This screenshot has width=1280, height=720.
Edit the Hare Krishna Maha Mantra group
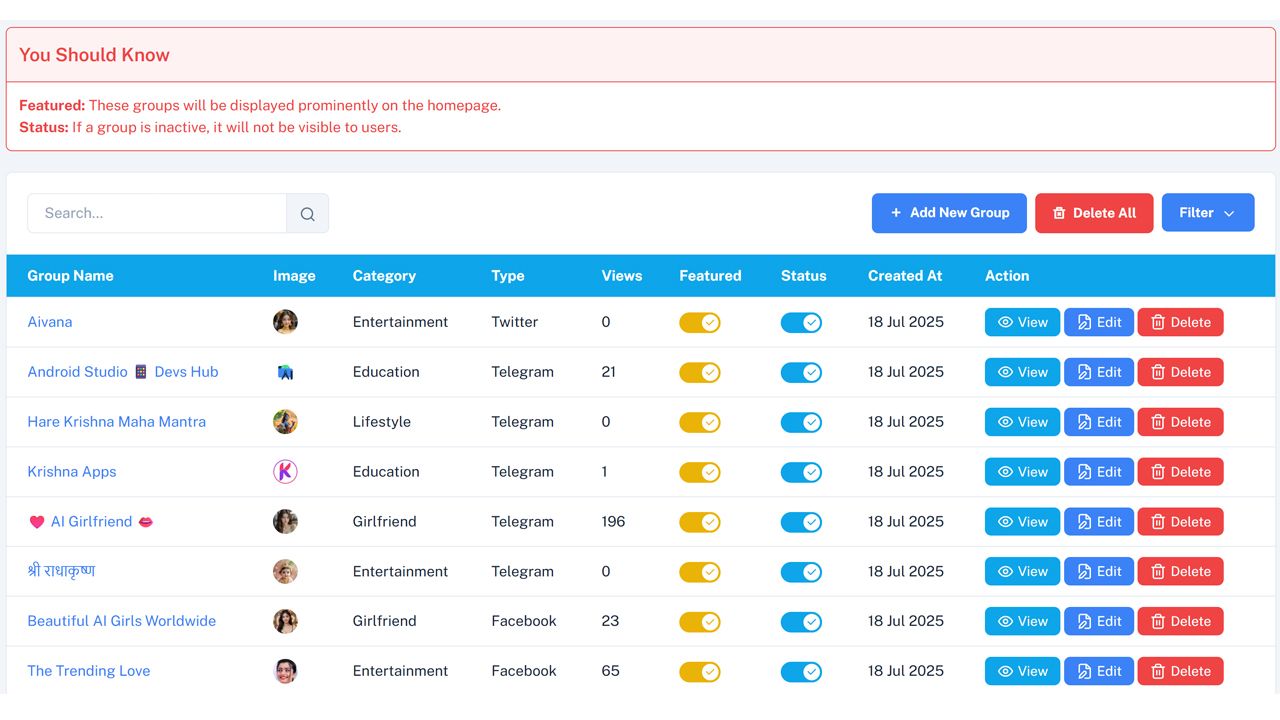tap(1098, 422)
